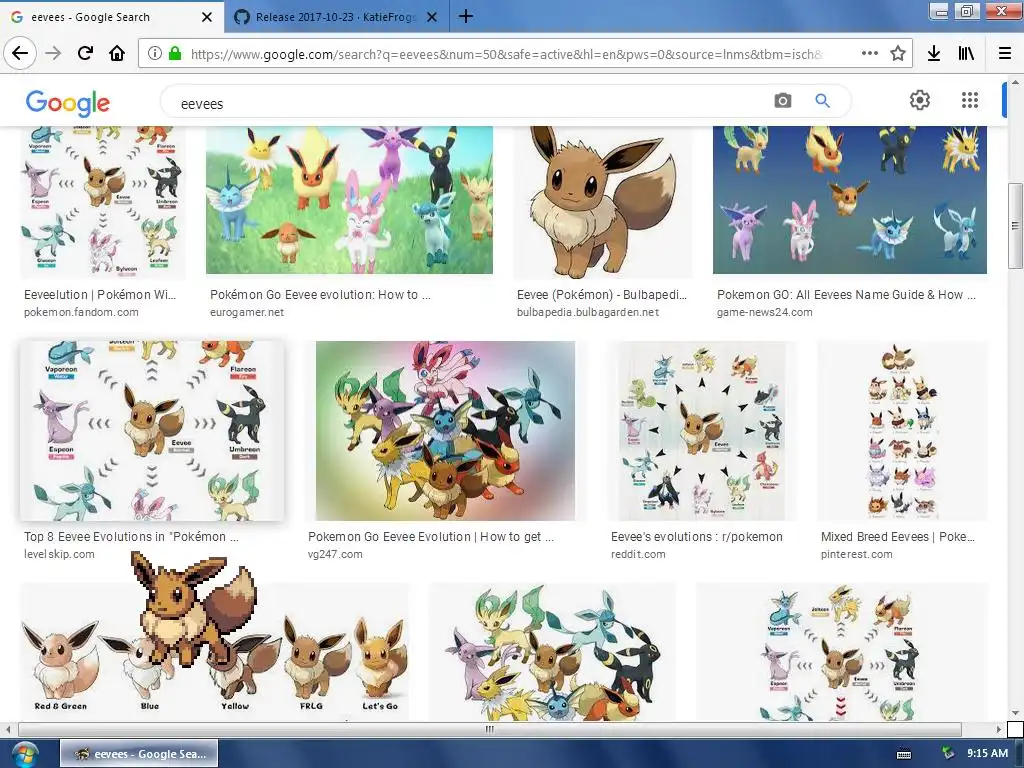Search by image using camera icon

[x=782, y=101]
